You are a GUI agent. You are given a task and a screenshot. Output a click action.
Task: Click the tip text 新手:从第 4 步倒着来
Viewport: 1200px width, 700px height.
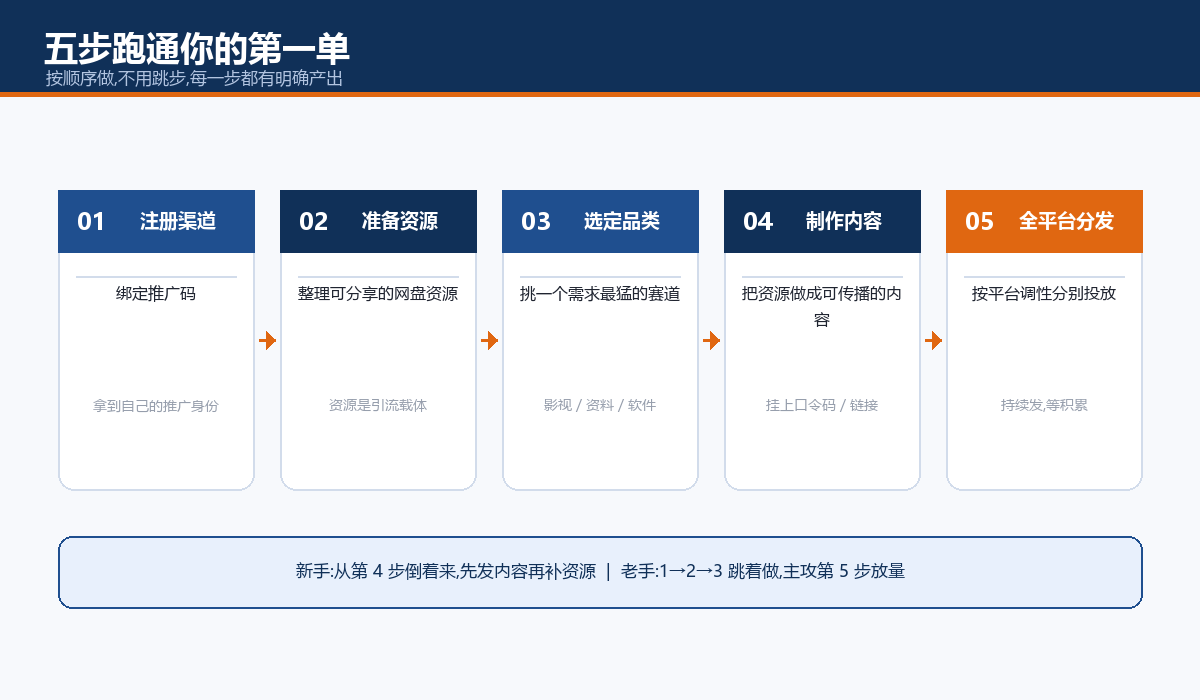(x=375, y=572)
